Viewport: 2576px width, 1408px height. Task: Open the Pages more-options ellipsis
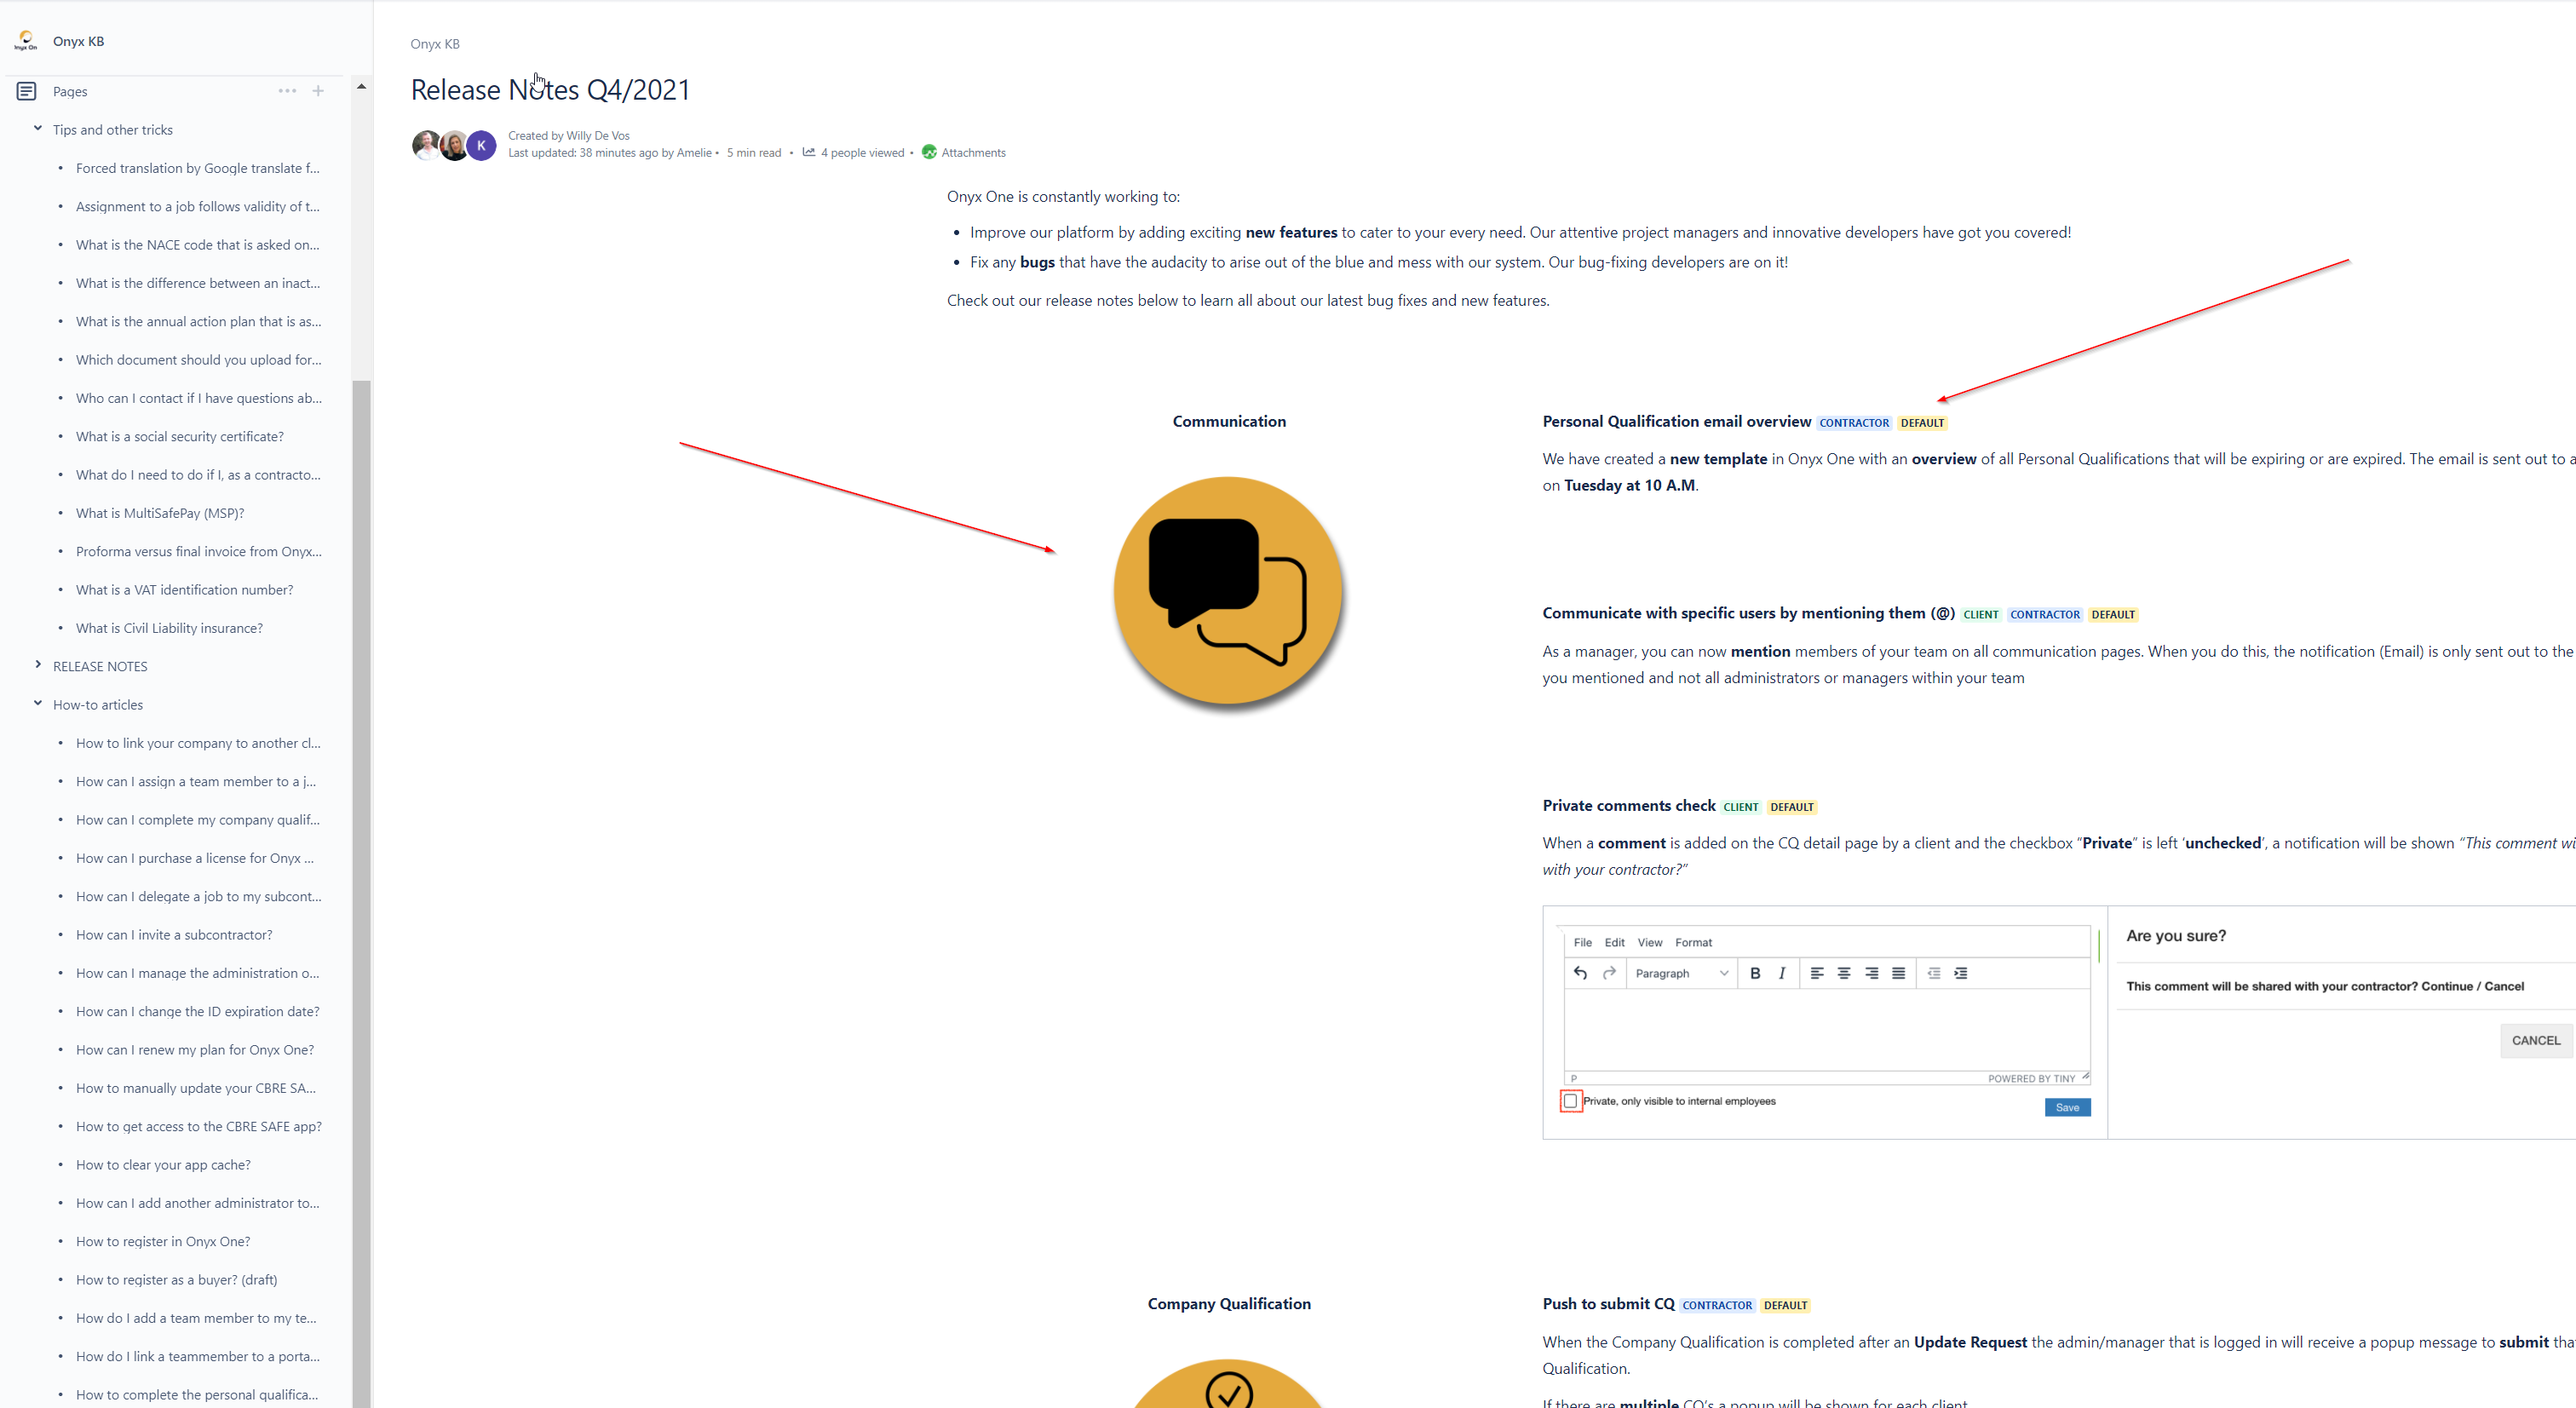pos(287,91)
